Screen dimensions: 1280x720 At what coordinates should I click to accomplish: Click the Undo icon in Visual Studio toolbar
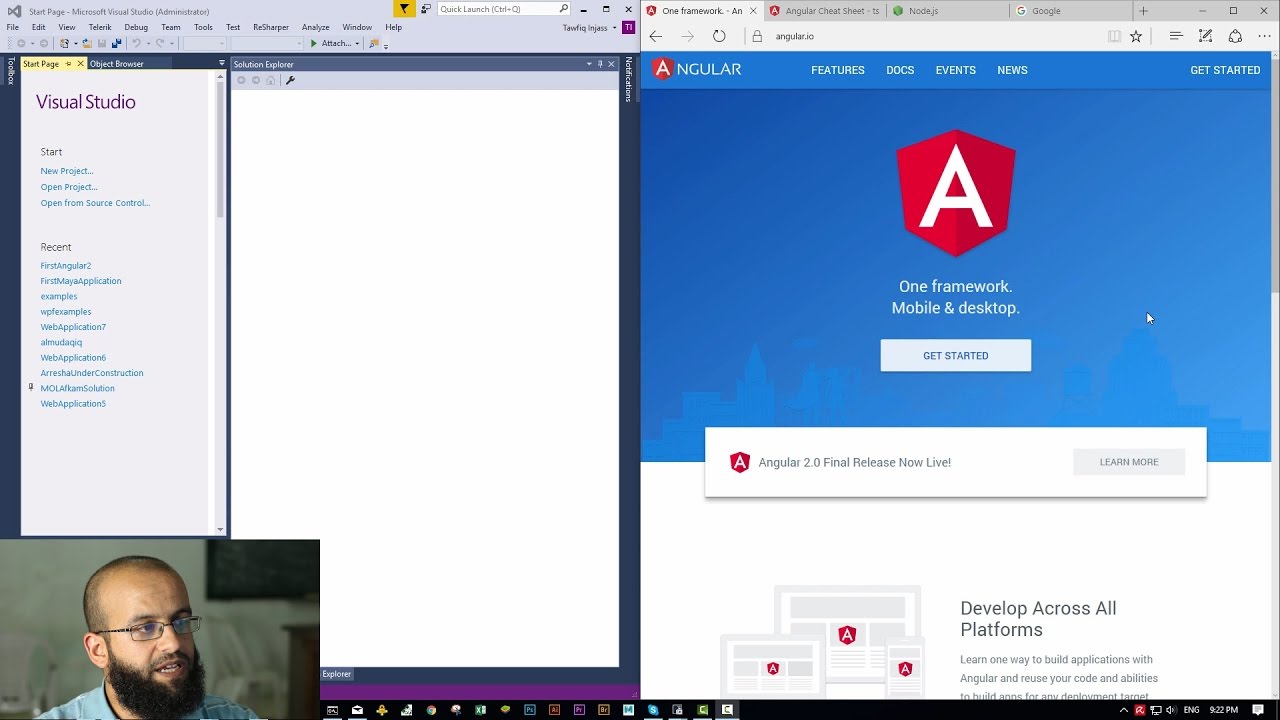tap(136, 44)
